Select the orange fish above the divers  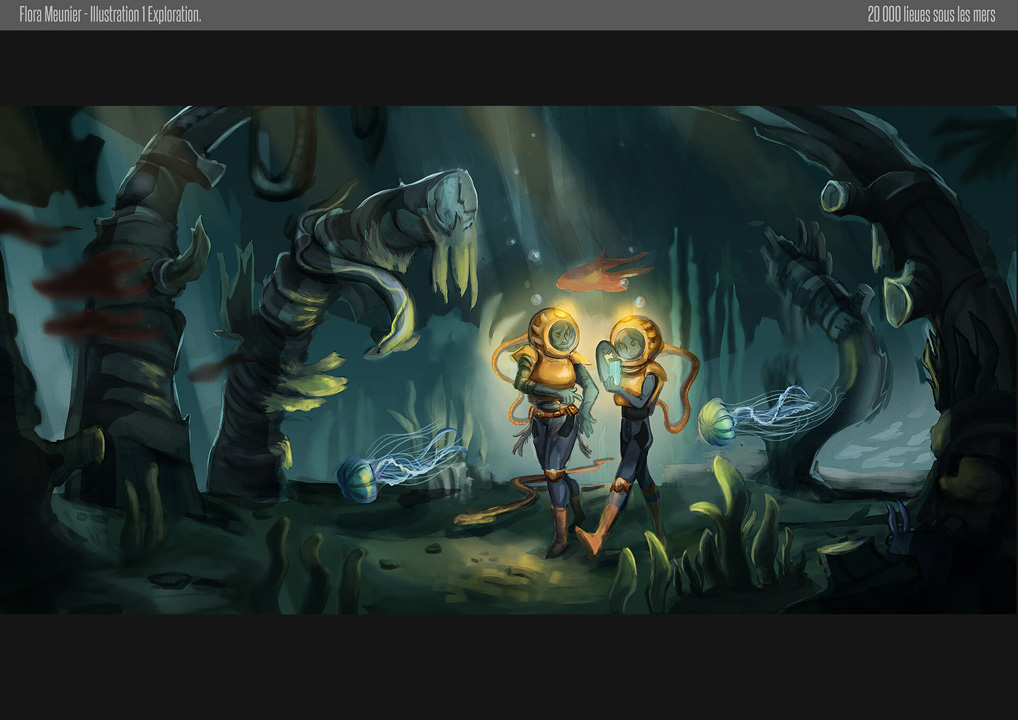pos(597,270)
